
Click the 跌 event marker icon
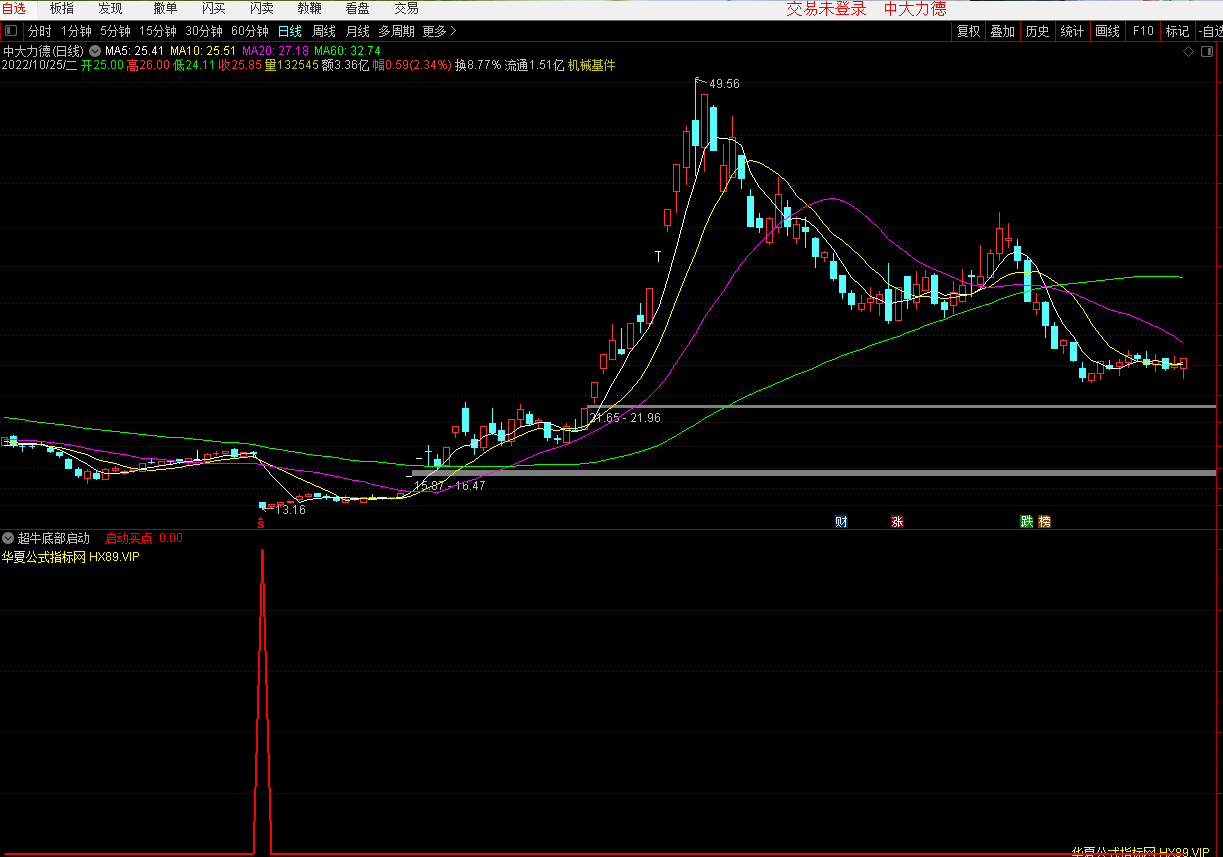tap(1026, 521)
